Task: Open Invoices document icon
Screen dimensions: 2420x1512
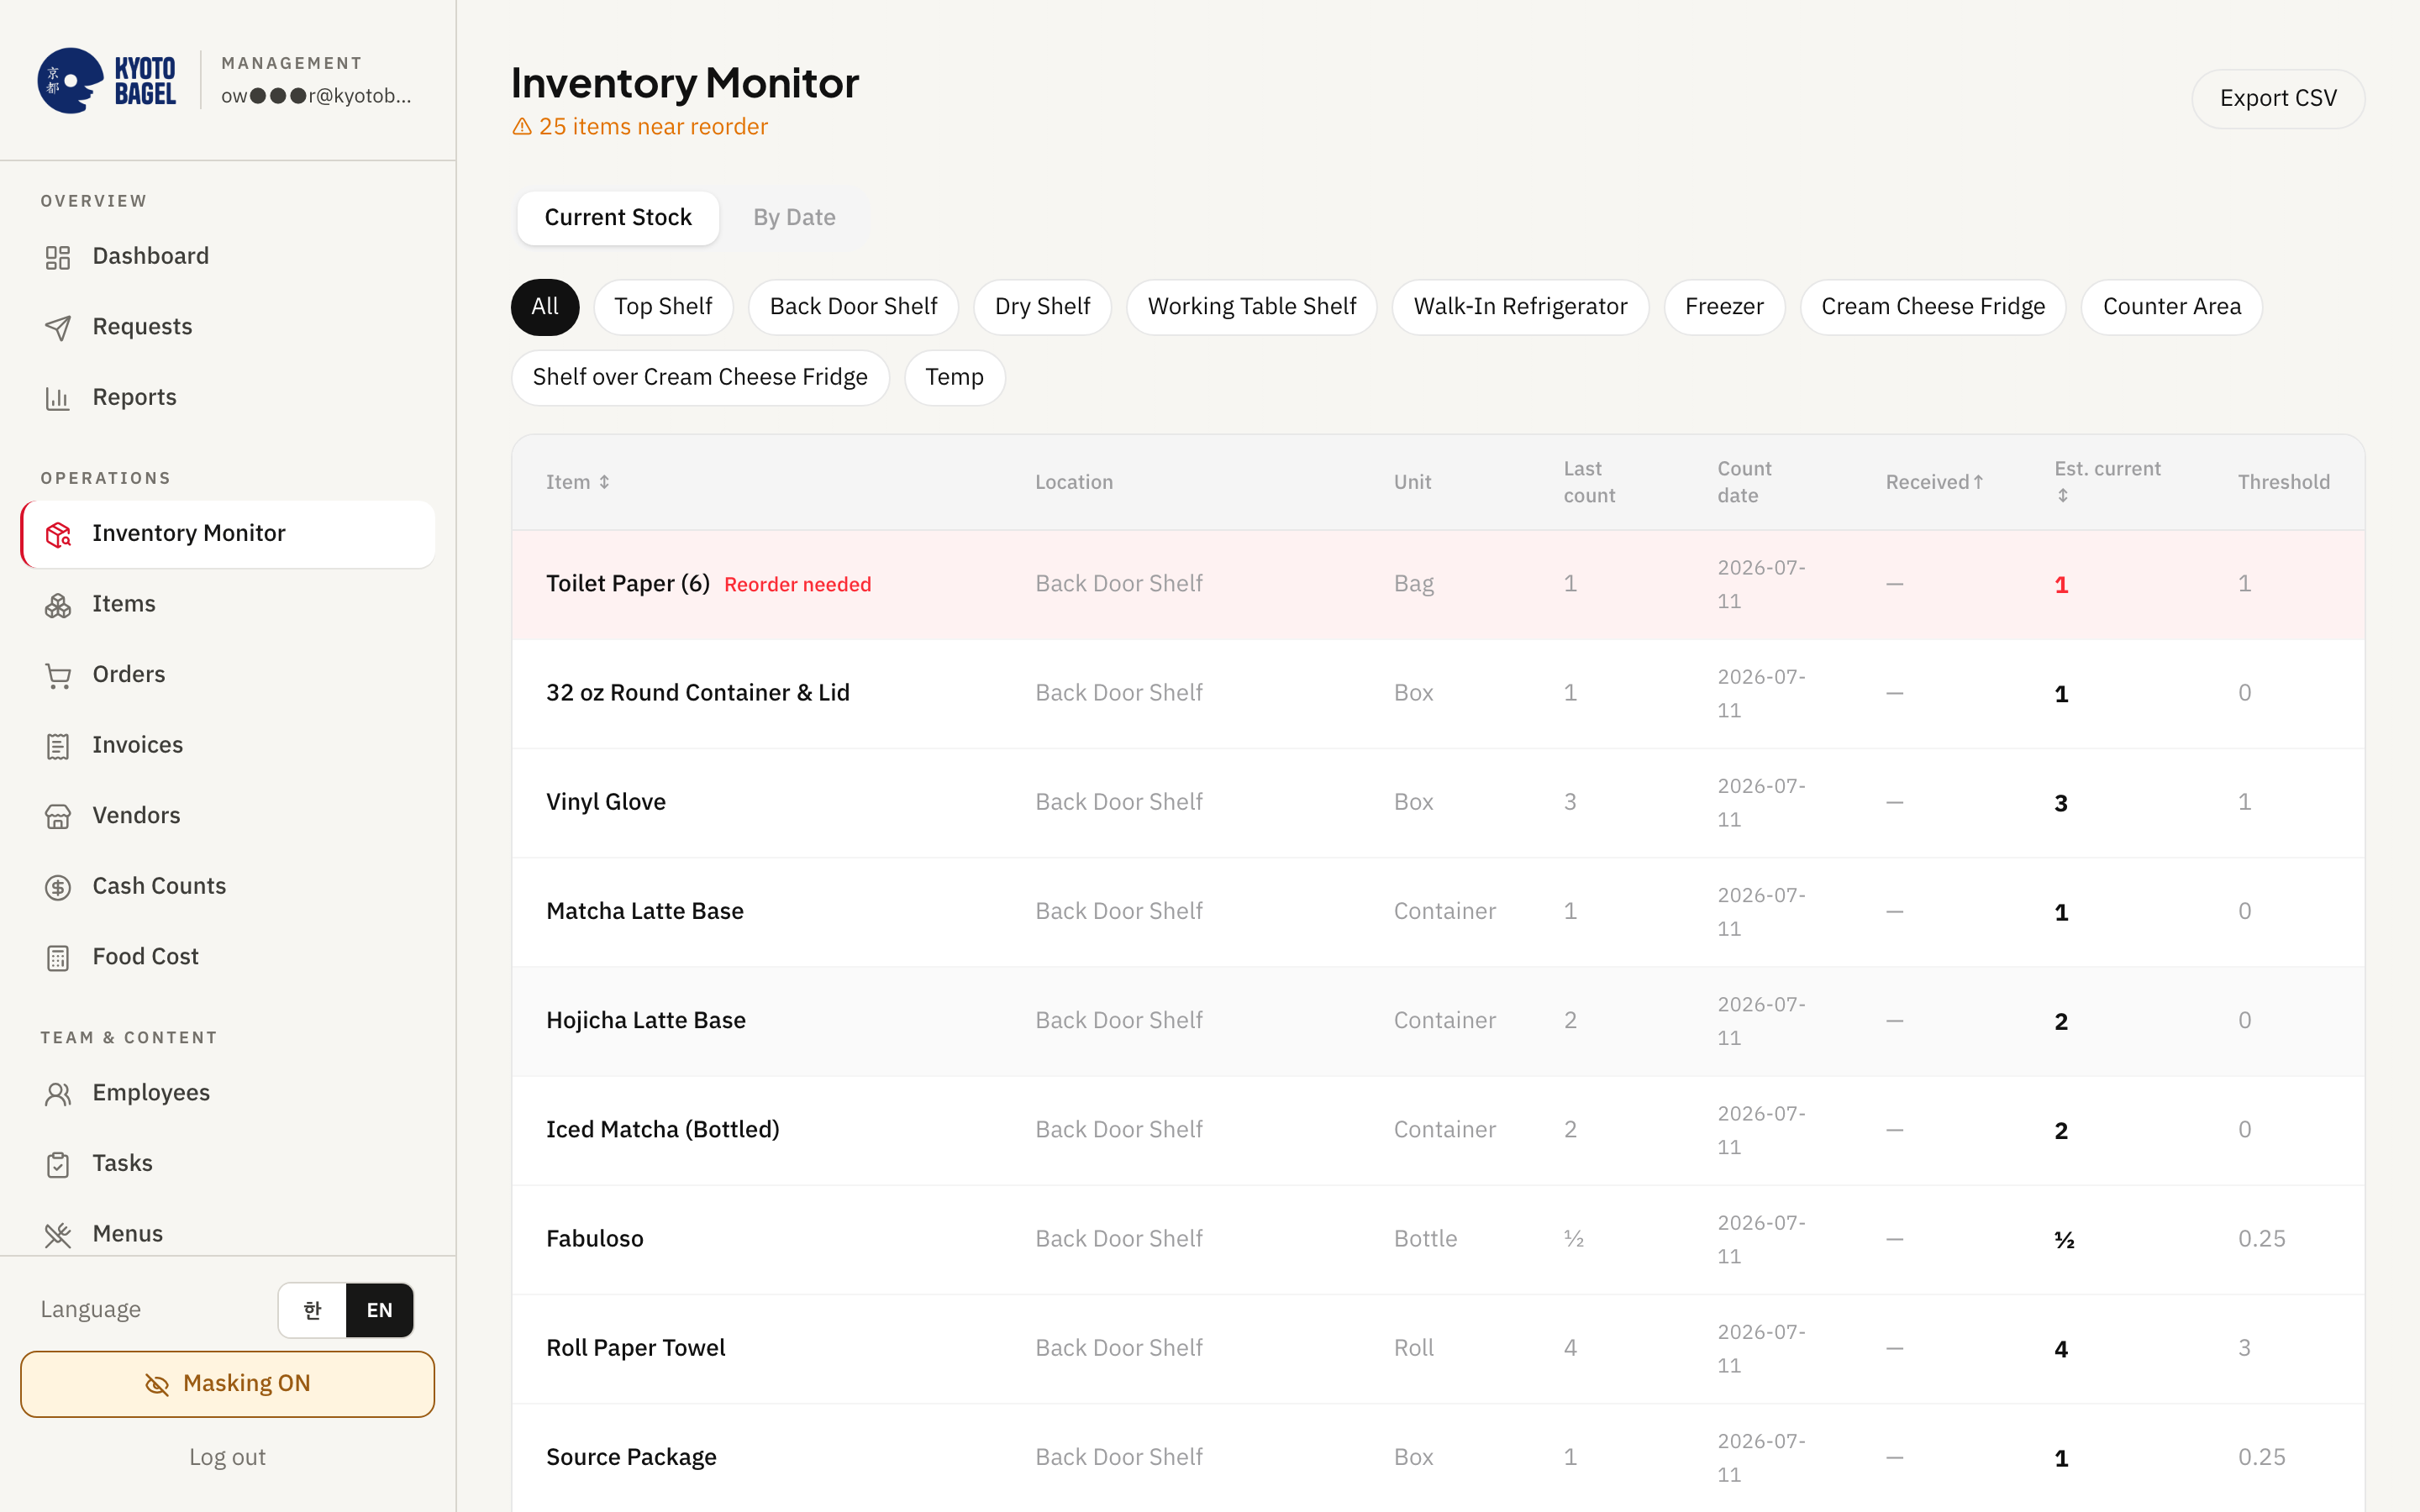Action: click(58, 746)
